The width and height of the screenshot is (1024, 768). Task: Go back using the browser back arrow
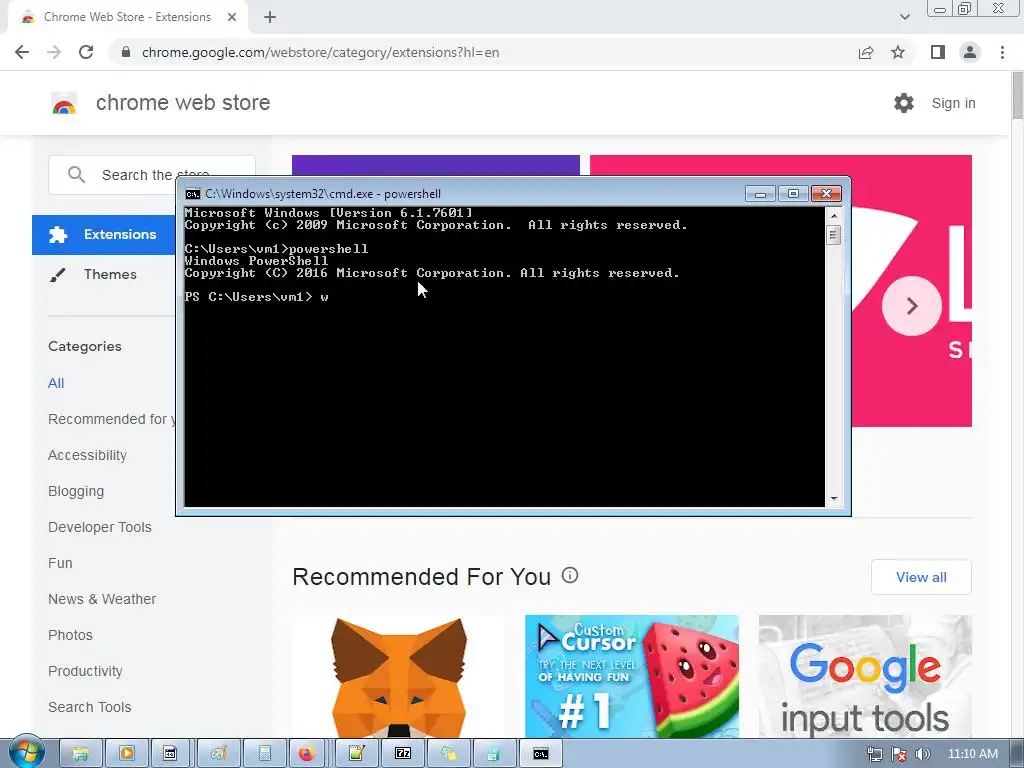(x=22, y=52)
